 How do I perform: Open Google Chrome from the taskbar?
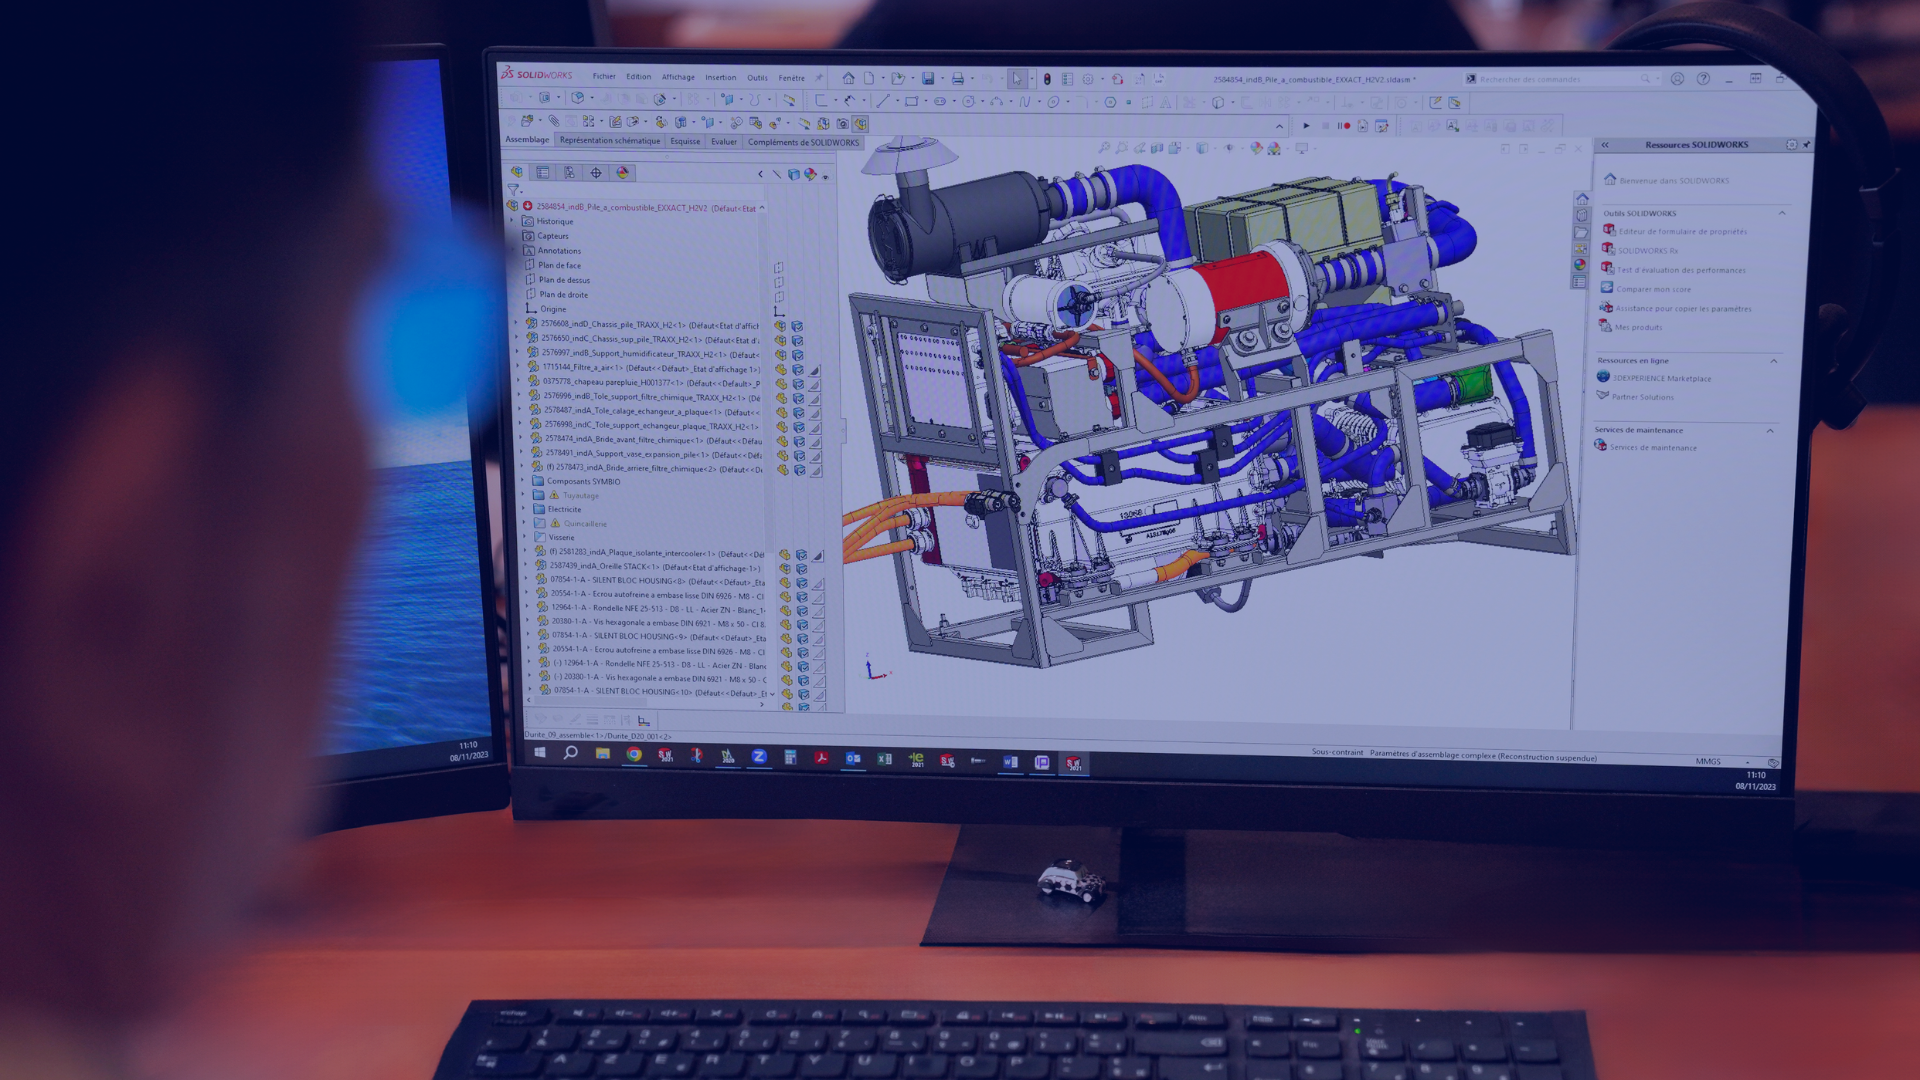(x=634, y=755)
